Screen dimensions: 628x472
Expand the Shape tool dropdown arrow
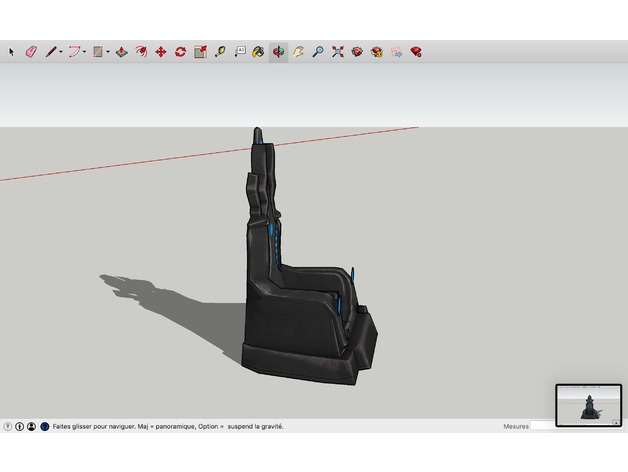pos(108,51)
